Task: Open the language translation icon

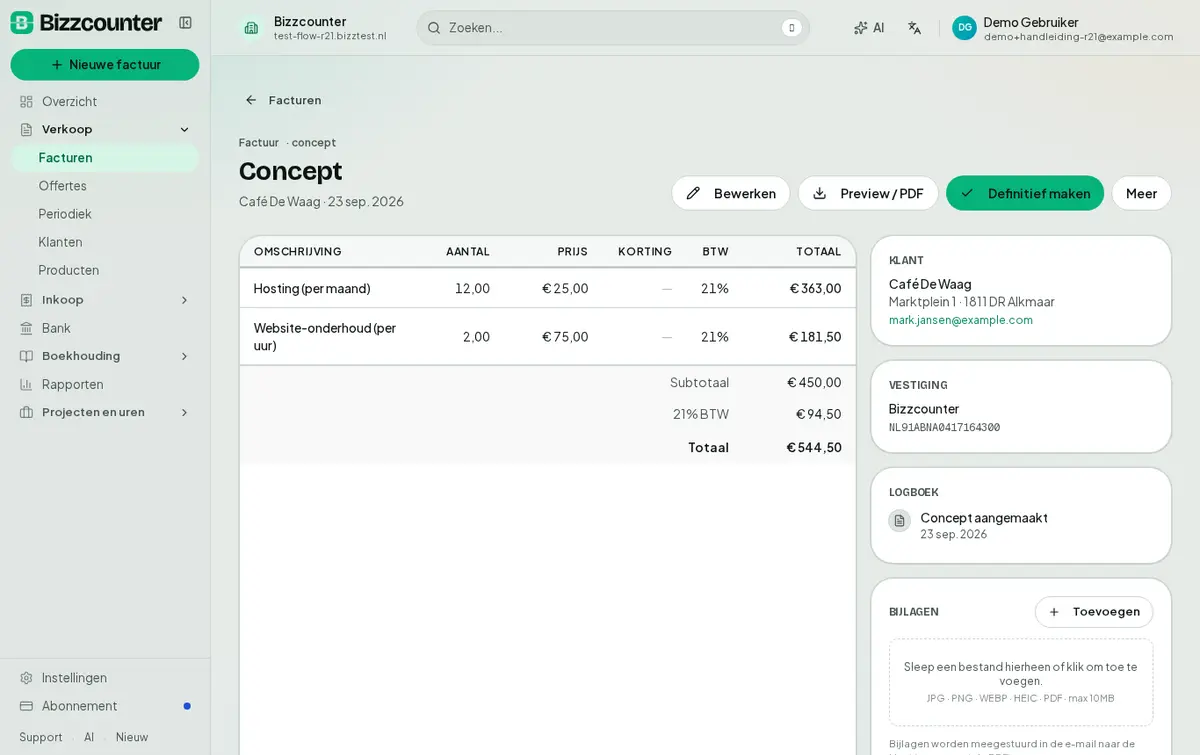Action: pos(914,28)
